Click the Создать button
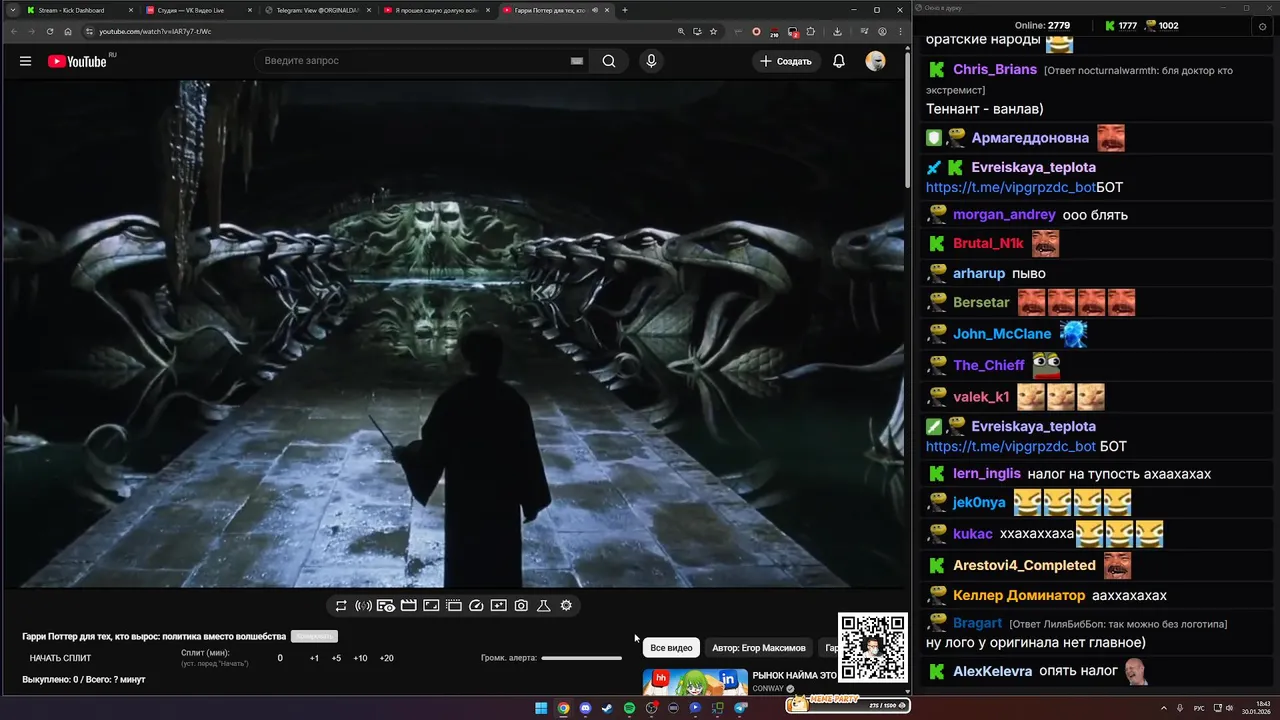 (x=786, y=61)
